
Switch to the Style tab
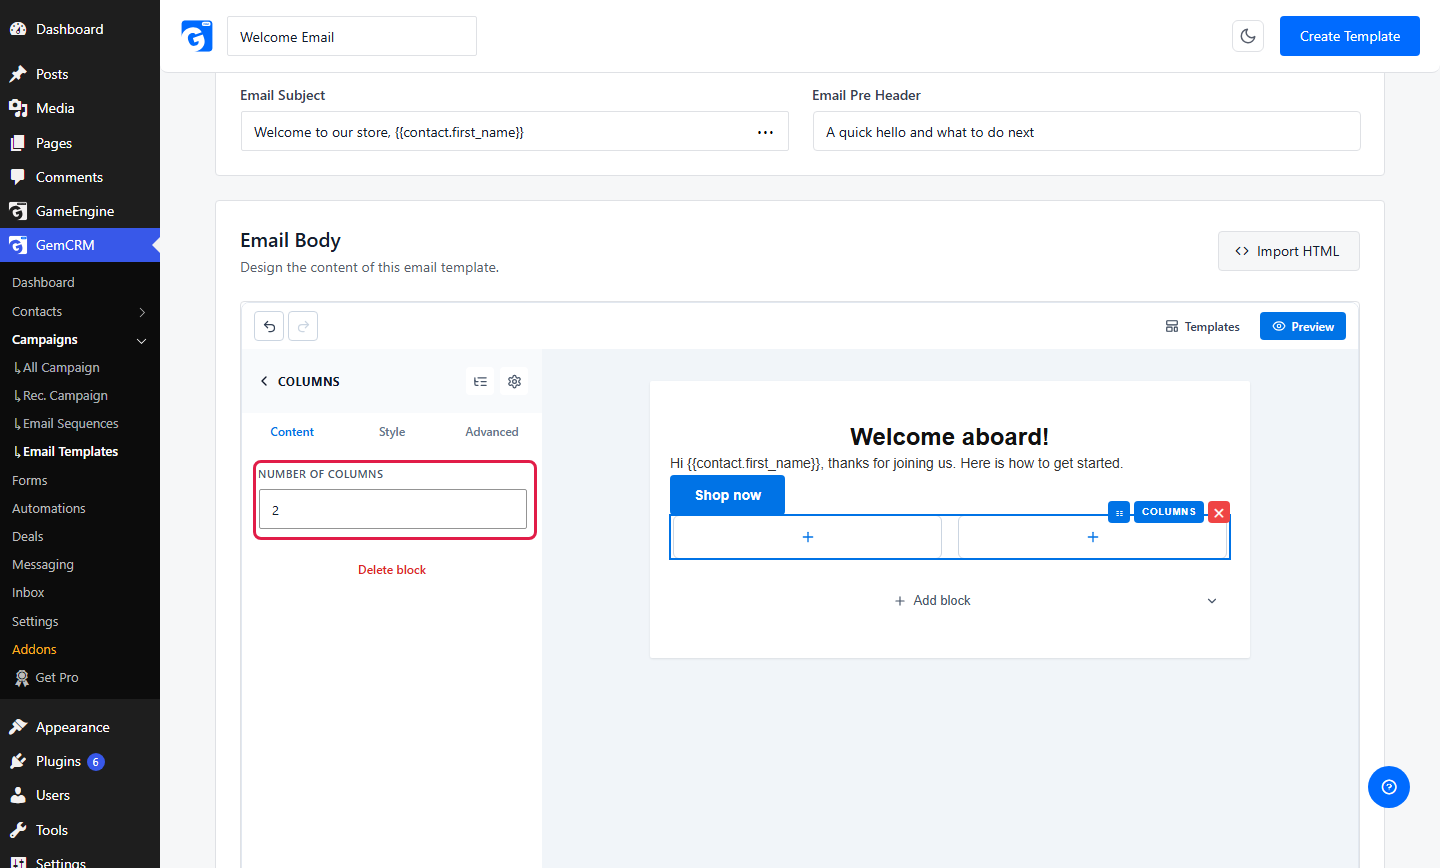[392, 432]
